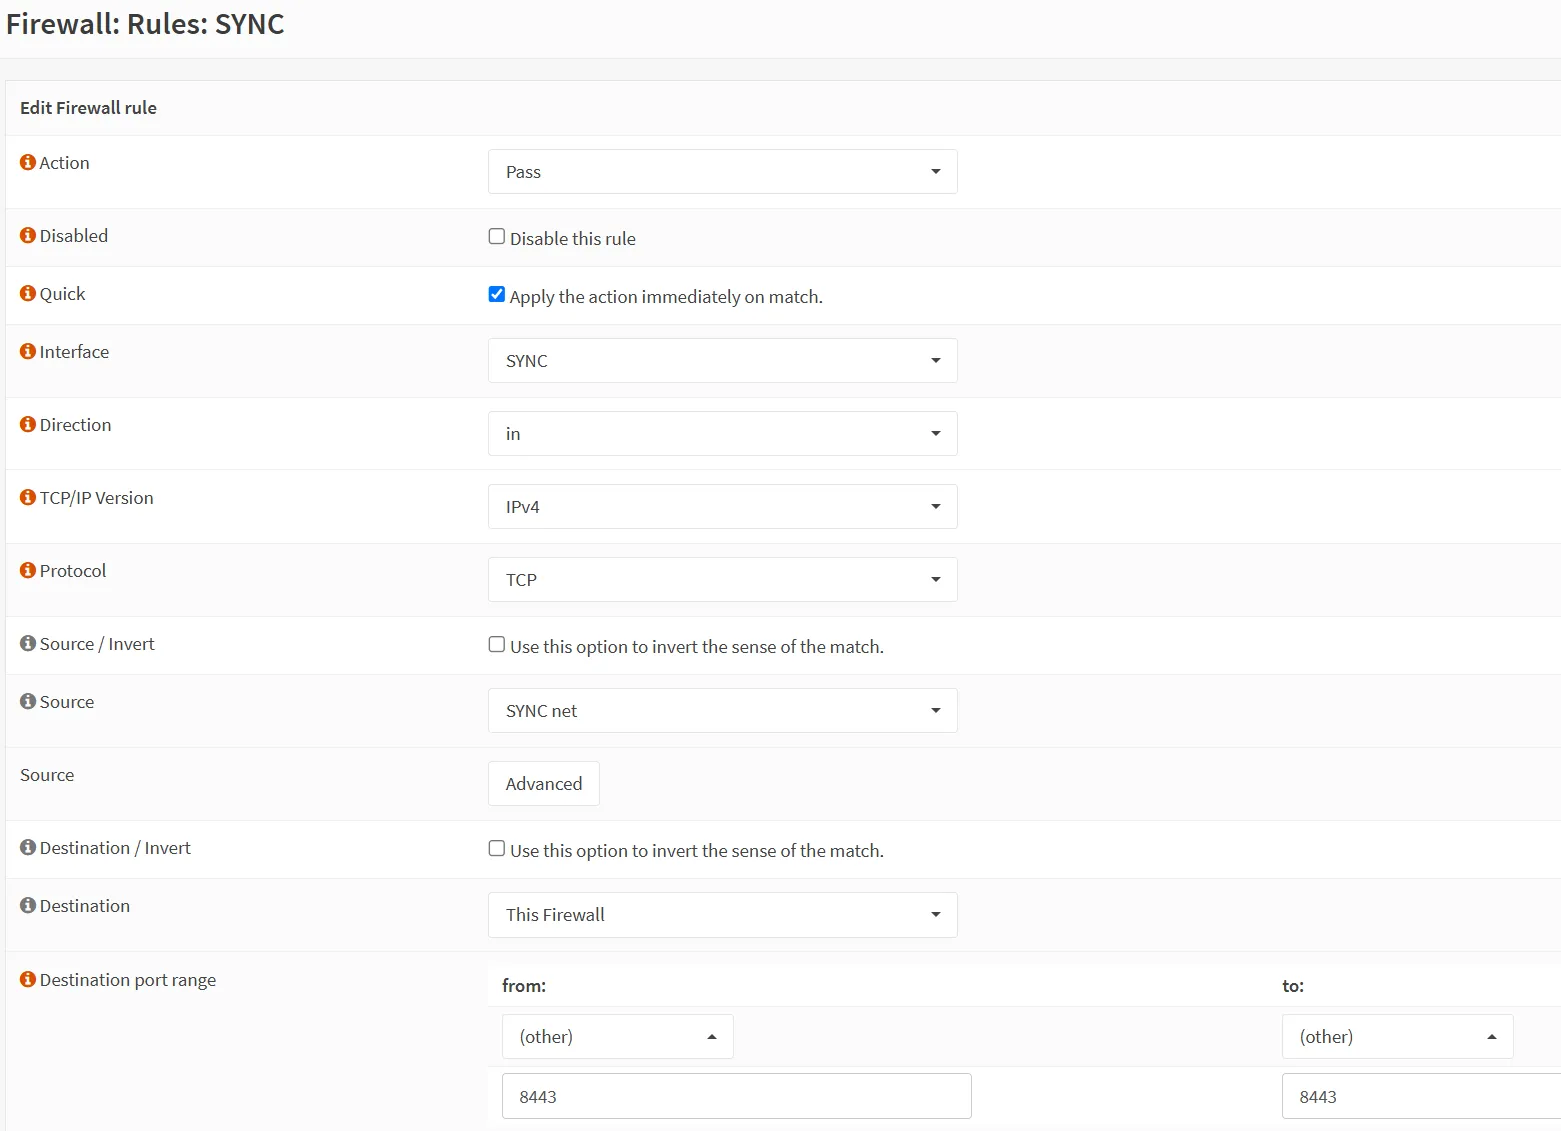Show help for Destination / Invert
Viewport: 1561px width, 1131px height.
coord(28,847)
